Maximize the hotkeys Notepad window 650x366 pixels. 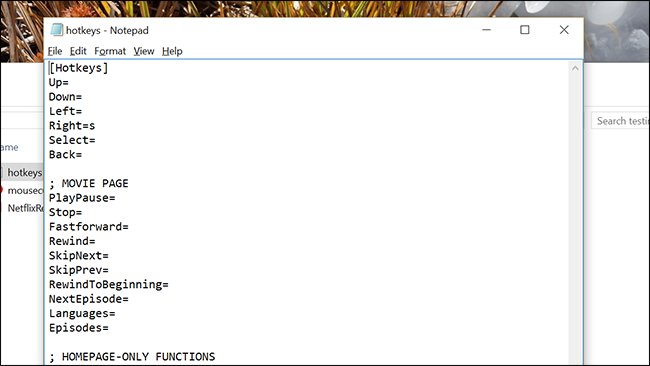click(525, 30)
